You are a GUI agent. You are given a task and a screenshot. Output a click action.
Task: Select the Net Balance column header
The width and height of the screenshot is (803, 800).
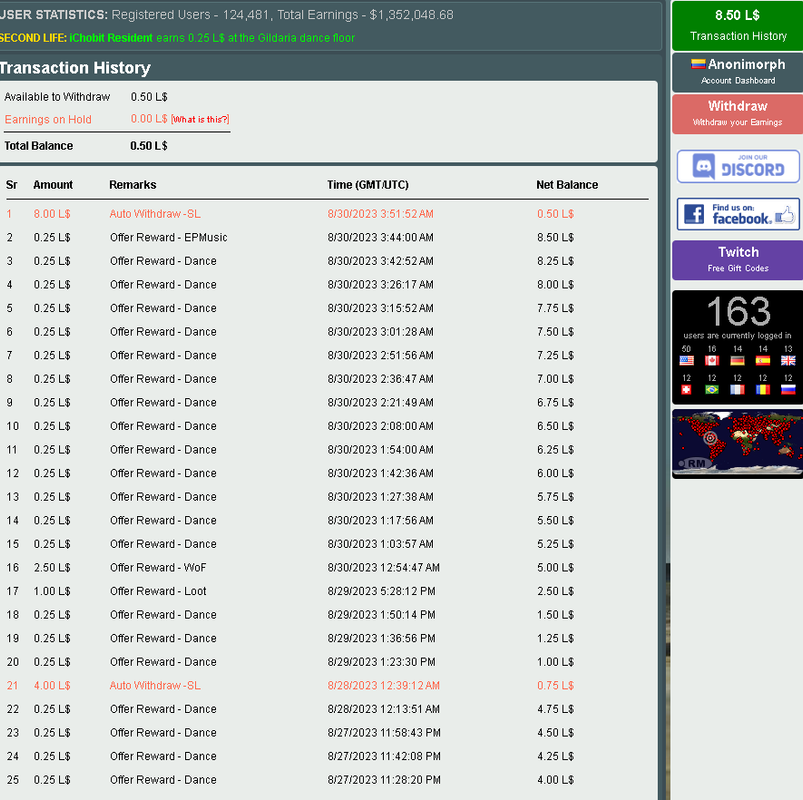(x=567, y=185)
